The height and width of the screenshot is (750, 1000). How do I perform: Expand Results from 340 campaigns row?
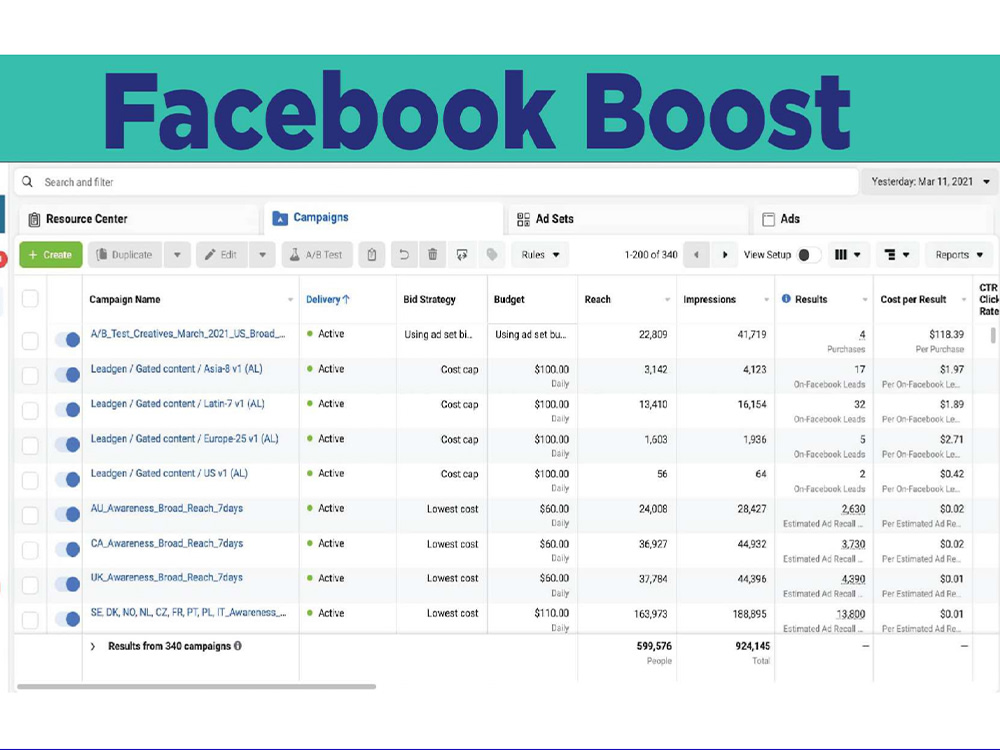tap(92, 646)
